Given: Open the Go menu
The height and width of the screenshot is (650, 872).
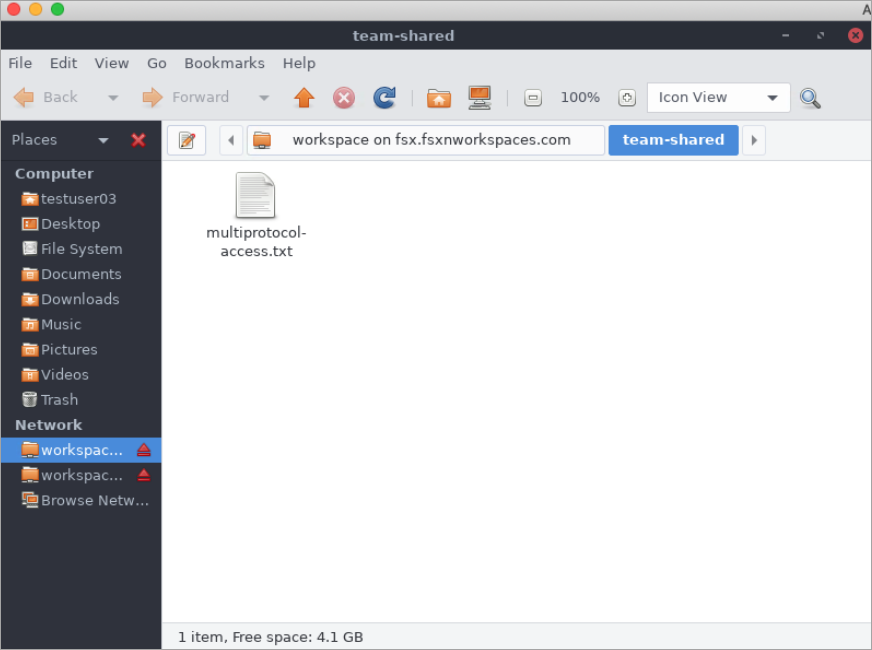Looking at the screenshot, I should tap(156, 63).
